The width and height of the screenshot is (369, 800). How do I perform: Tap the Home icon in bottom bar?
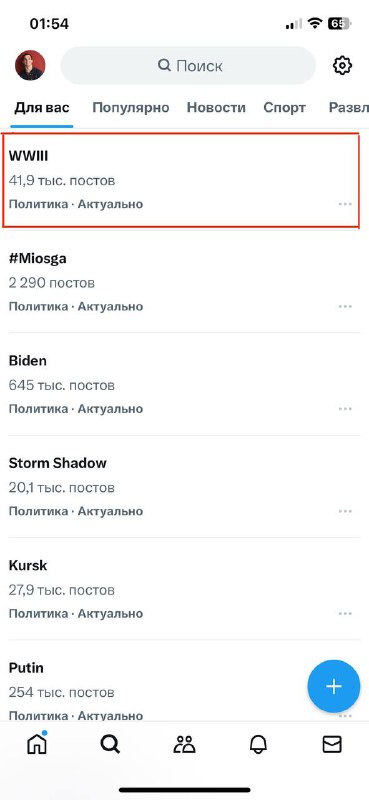coord(37,743)
